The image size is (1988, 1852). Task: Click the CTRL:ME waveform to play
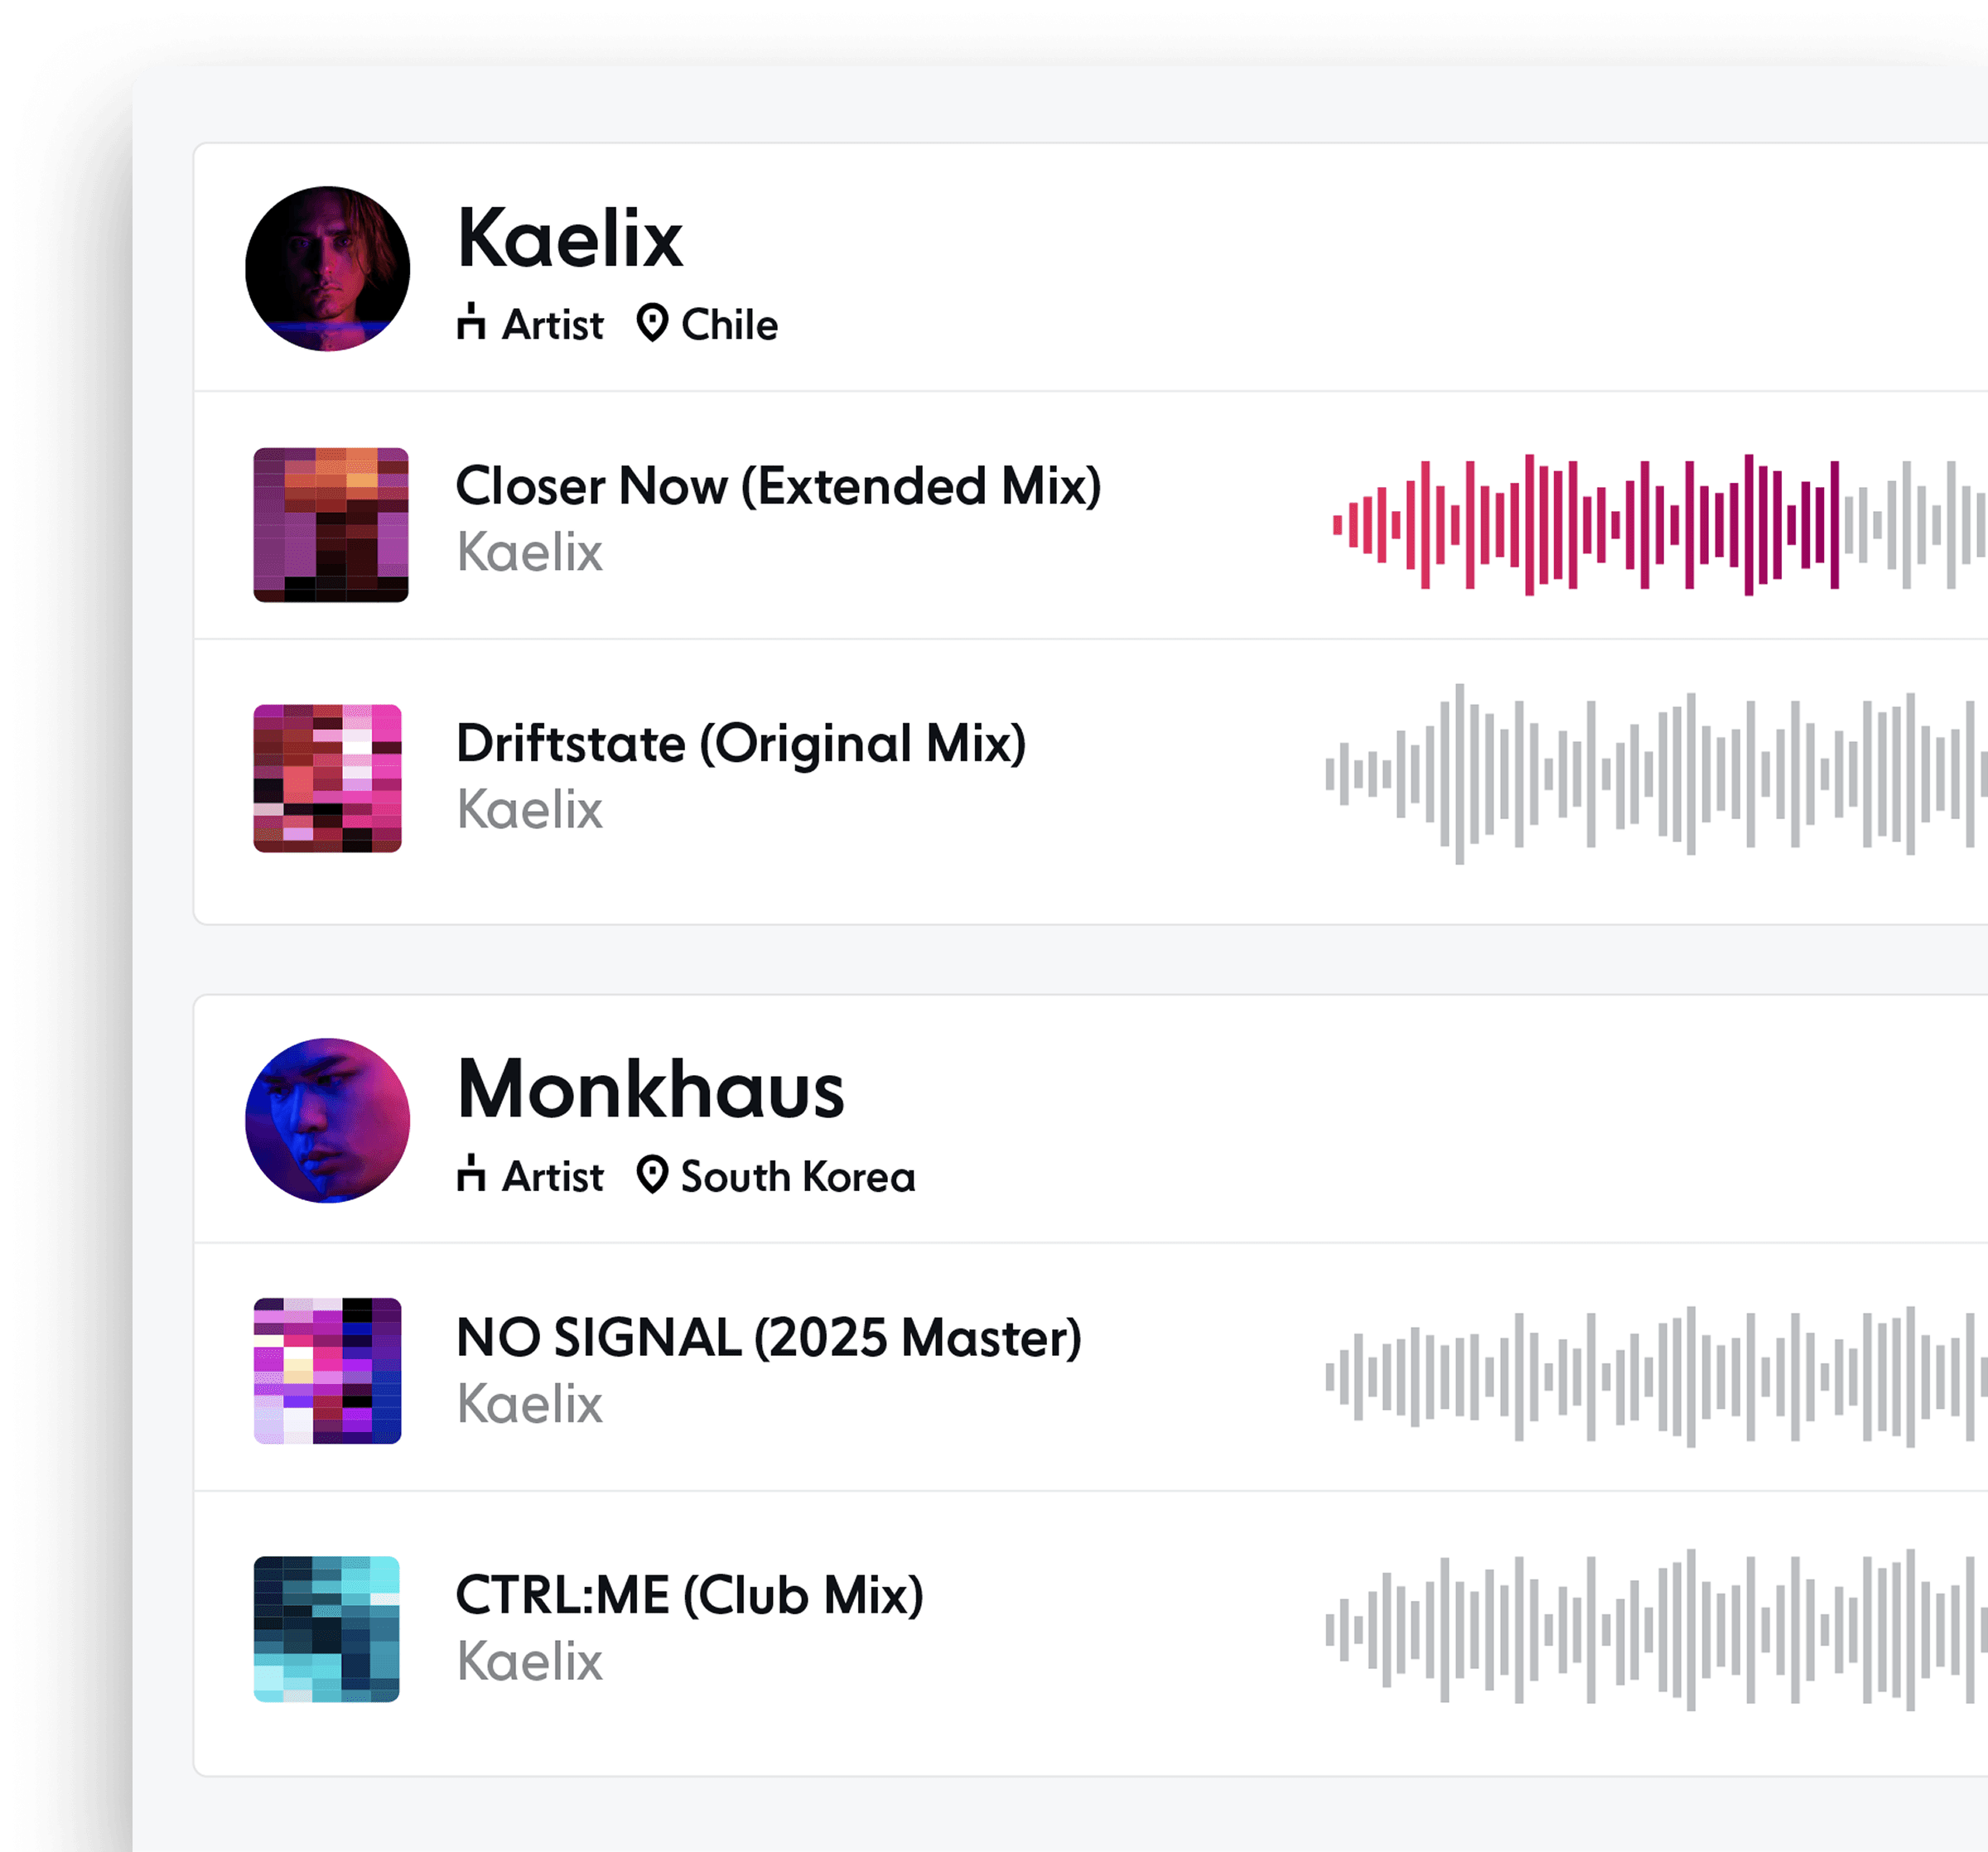1657,1630
